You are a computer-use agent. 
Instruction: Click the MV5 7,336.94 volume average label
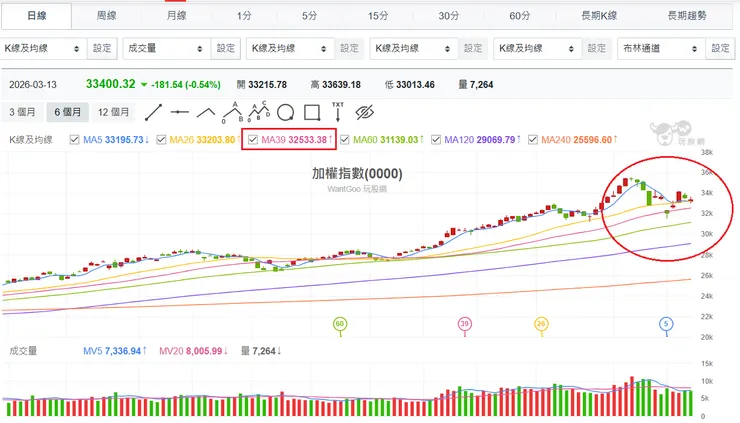(x=115, y=351)
